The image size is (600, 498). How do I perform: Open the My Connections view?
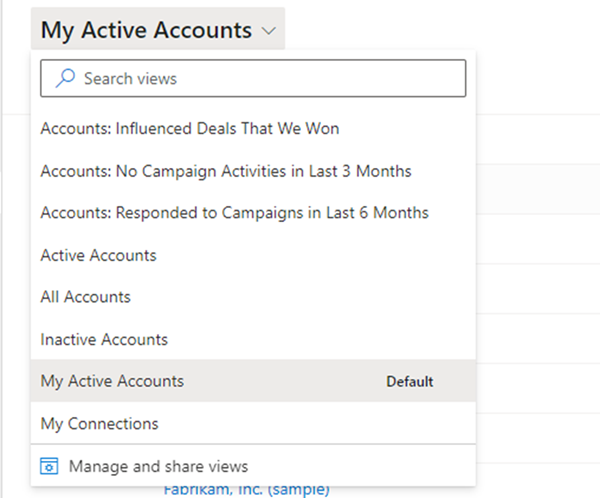pos(99,424)
